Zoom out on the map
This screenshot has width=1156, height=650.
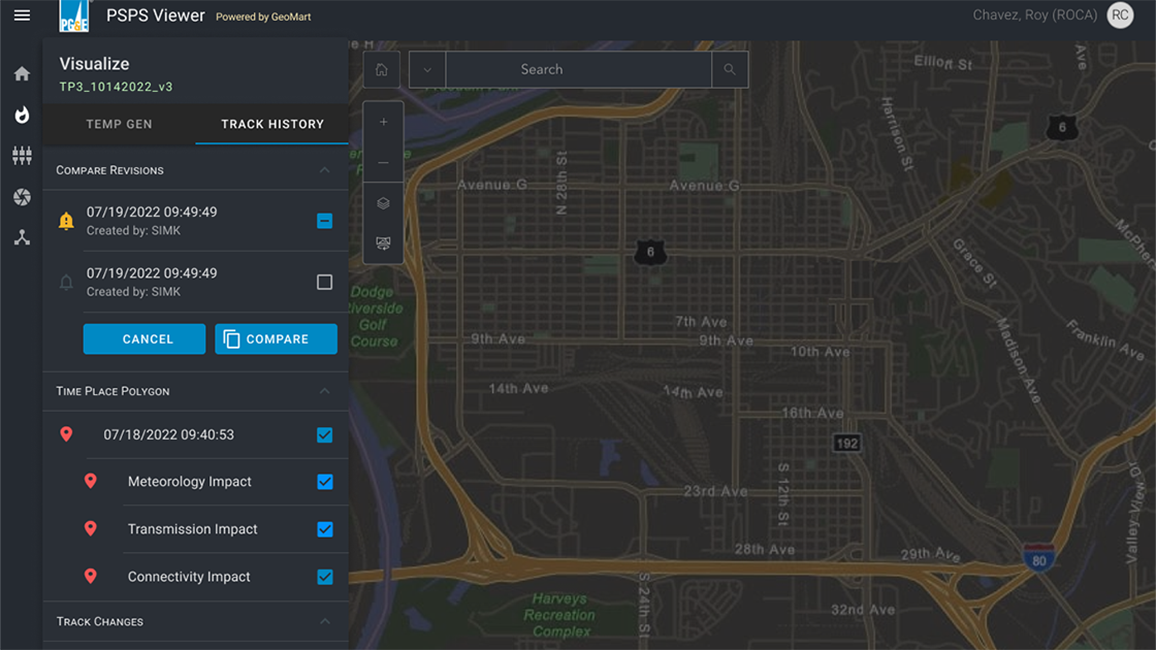coord(383,162)
